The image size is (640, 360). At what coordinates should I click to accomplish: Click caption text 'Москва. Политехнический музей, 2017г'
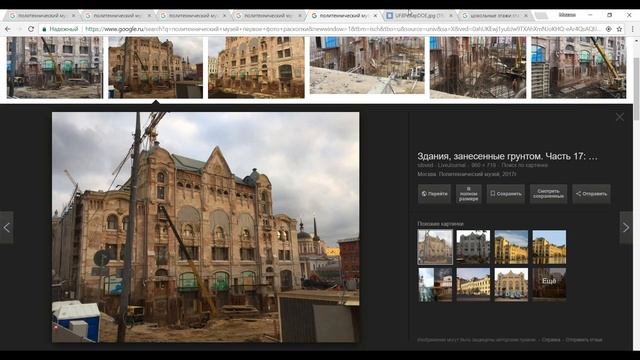[x=467, y=174]
